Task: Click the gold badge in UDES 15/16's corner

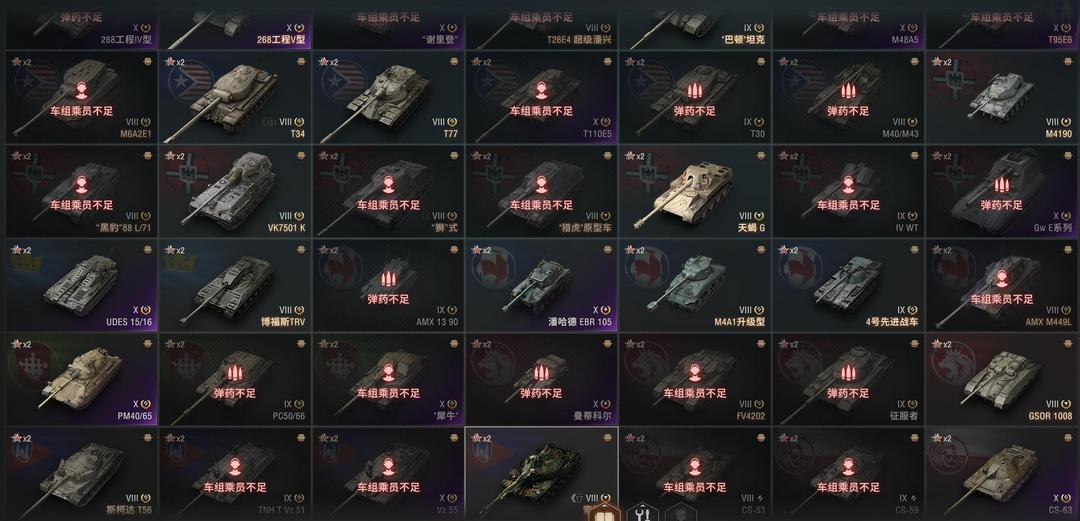Action: (x=147, y=249)
